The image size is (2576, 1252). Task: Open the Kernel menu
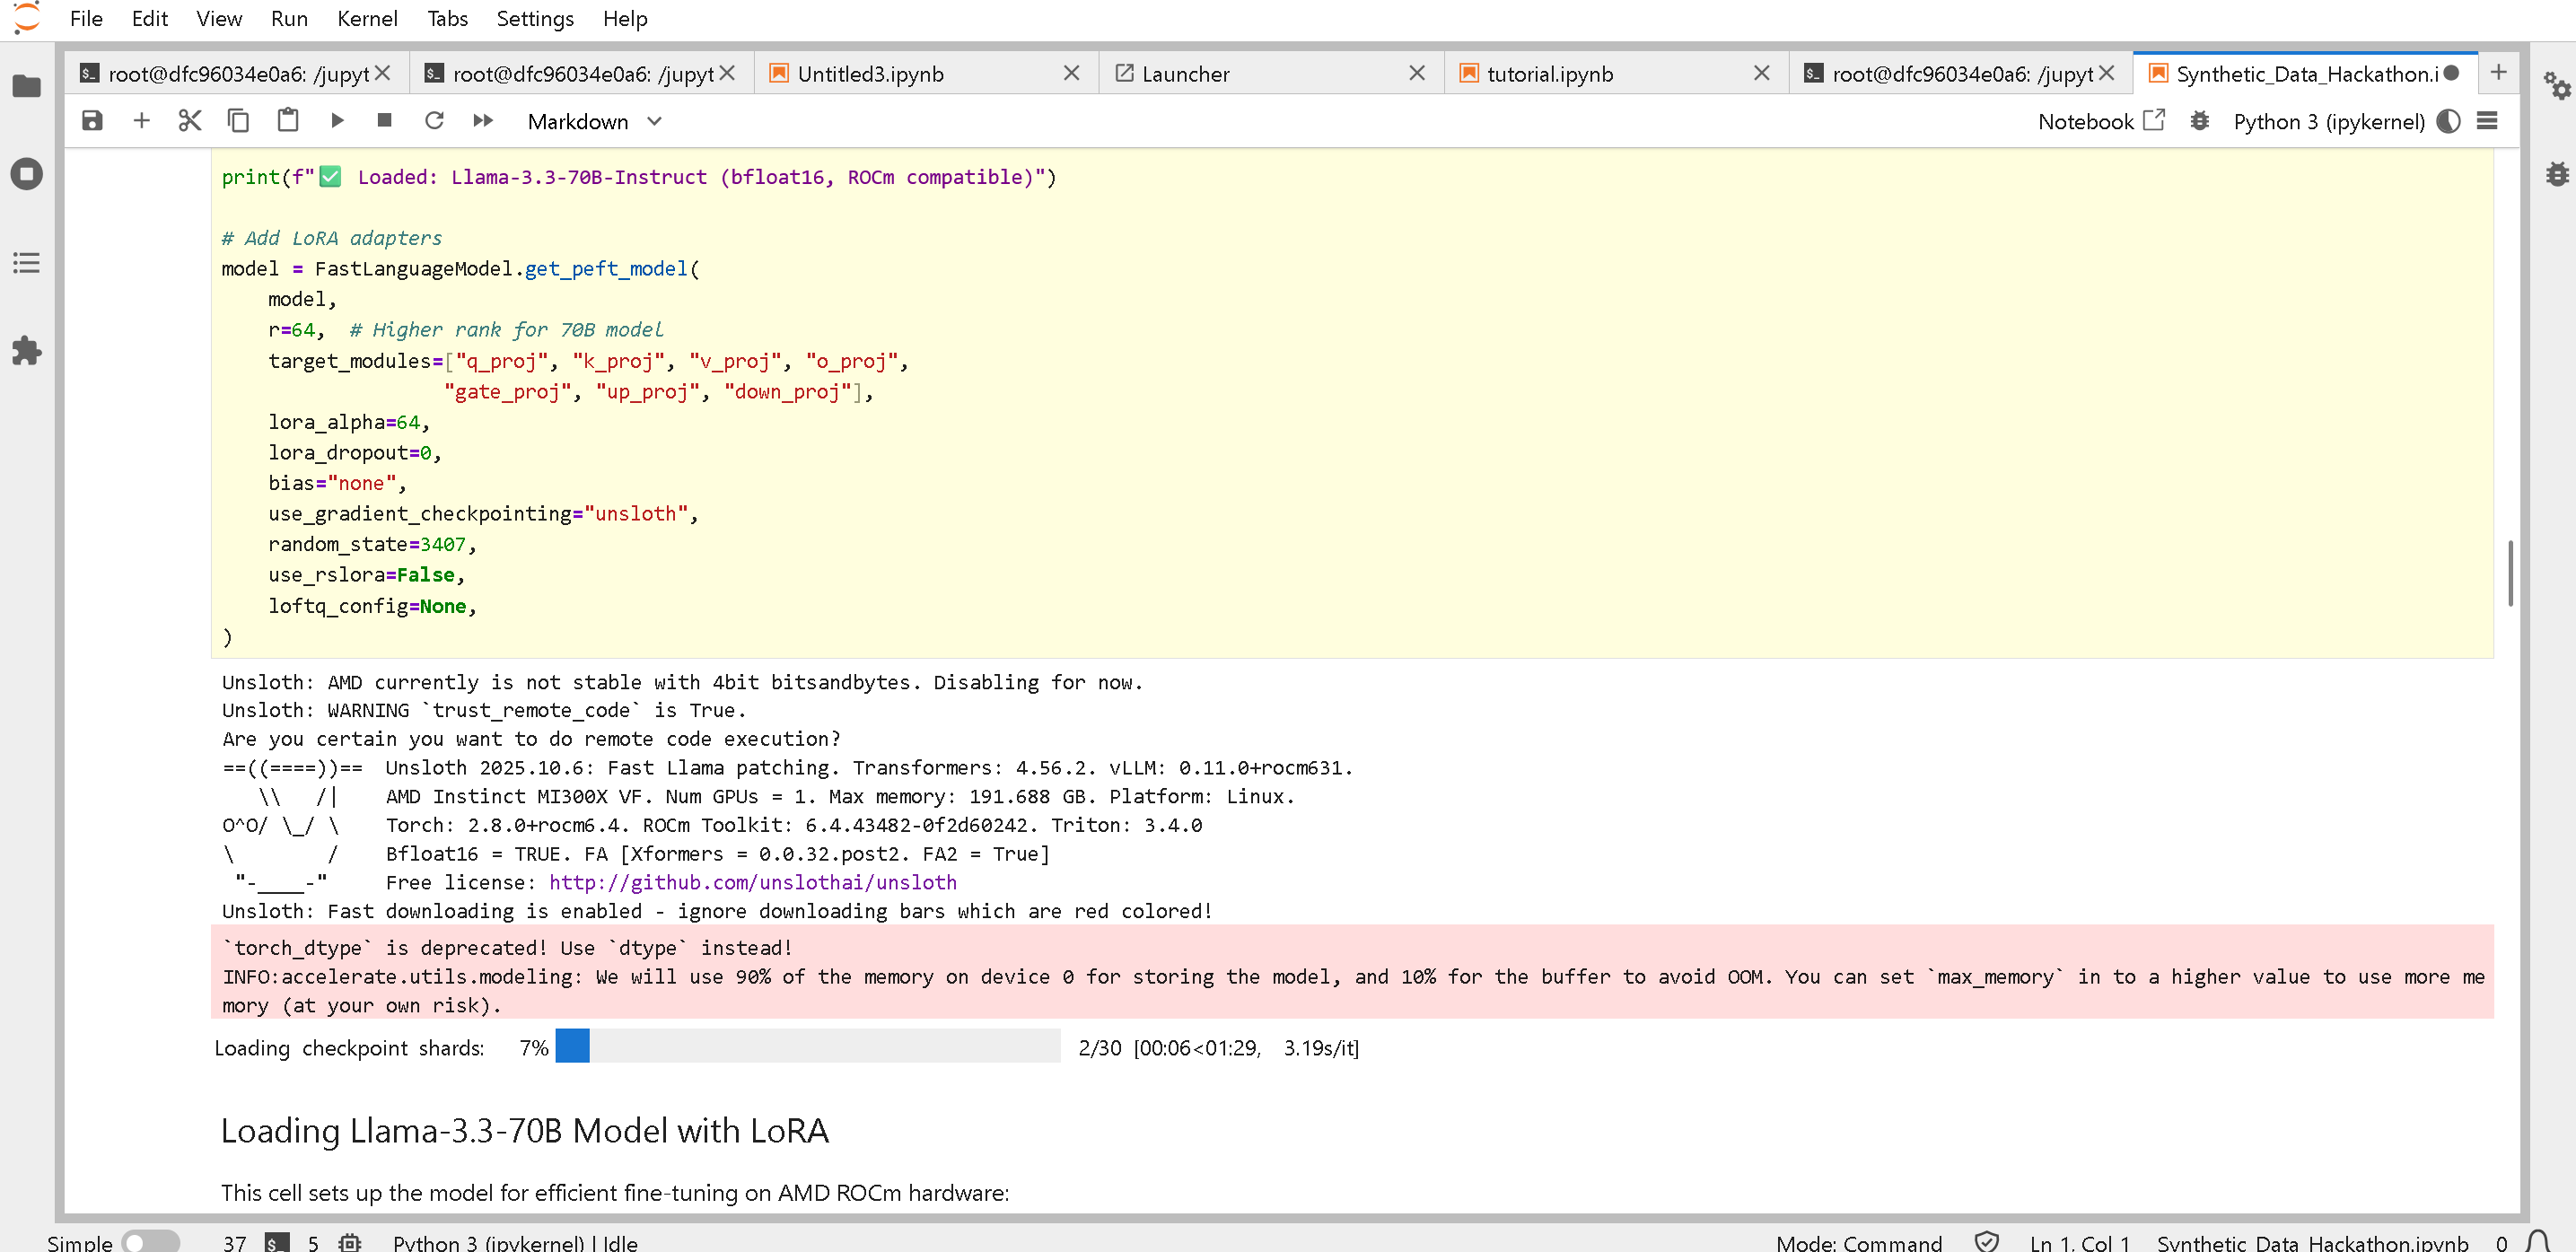pyautogui.click(x=366, y=19)
